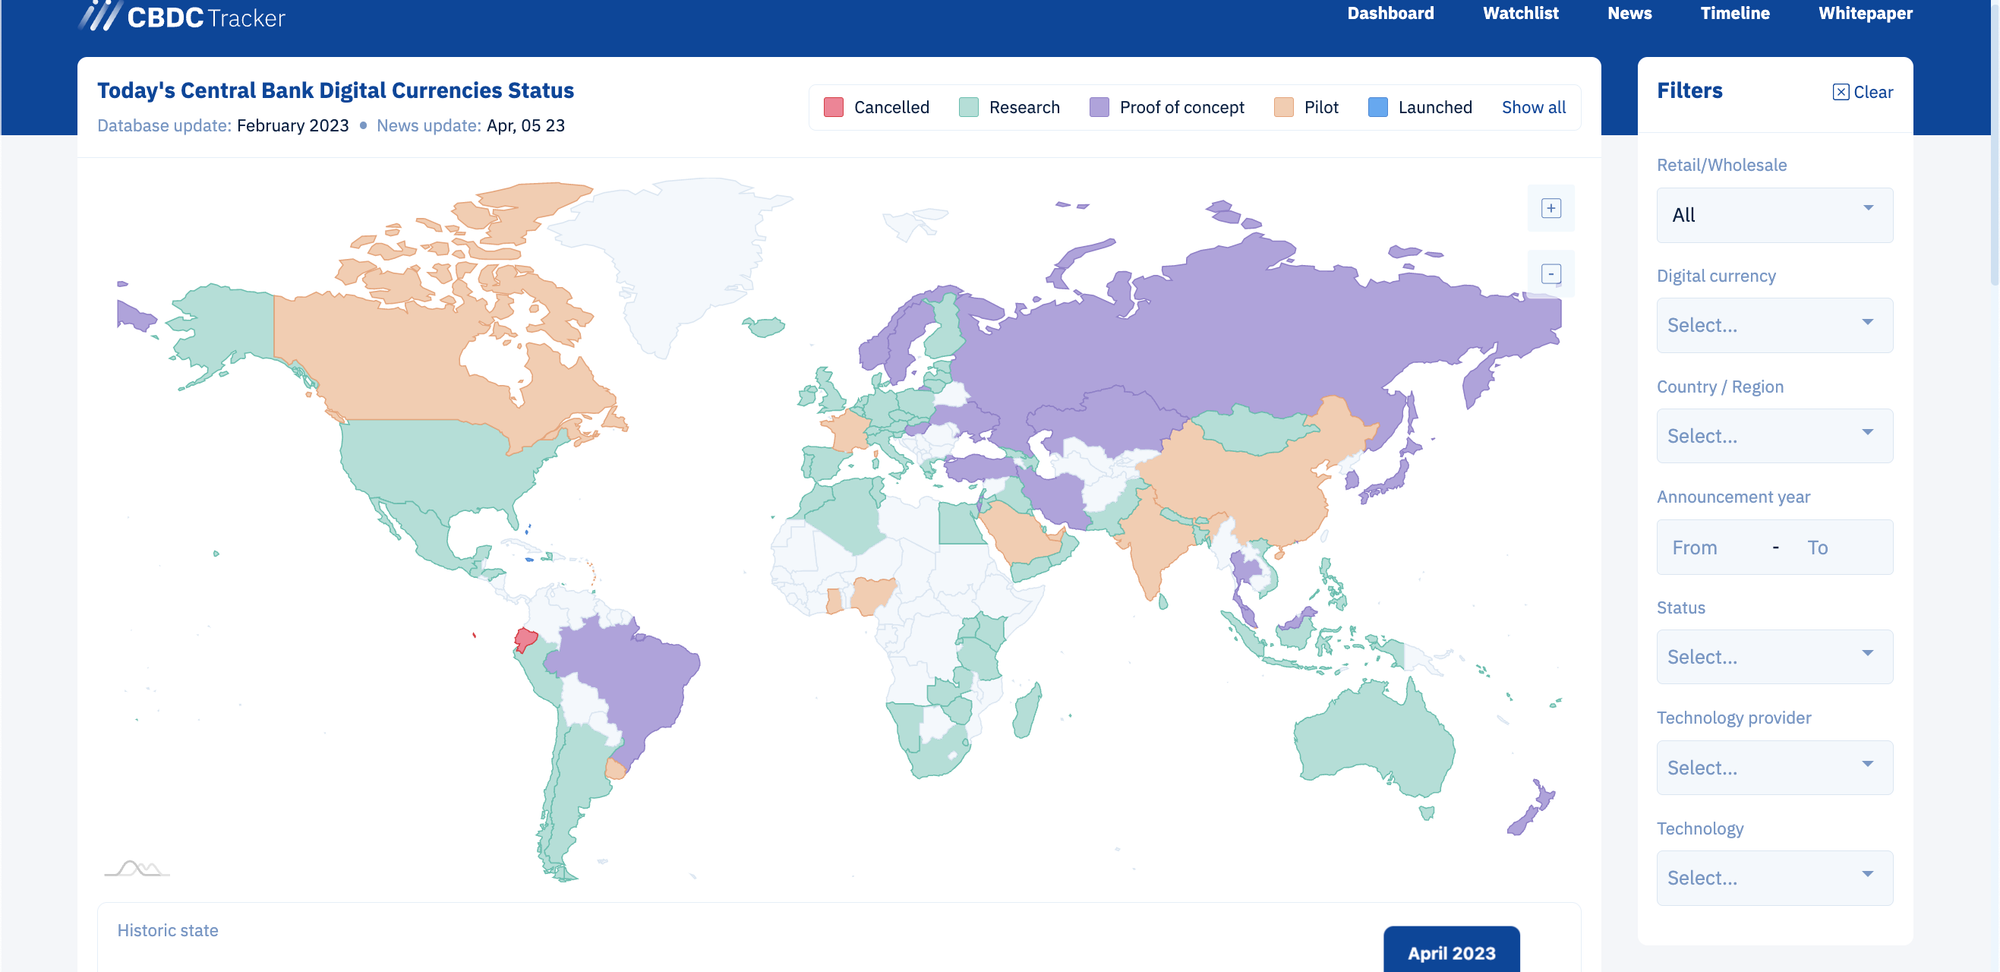Toggle the Pilot legend filter
Screen dimensions: 2000x972
pos(1306,107)
